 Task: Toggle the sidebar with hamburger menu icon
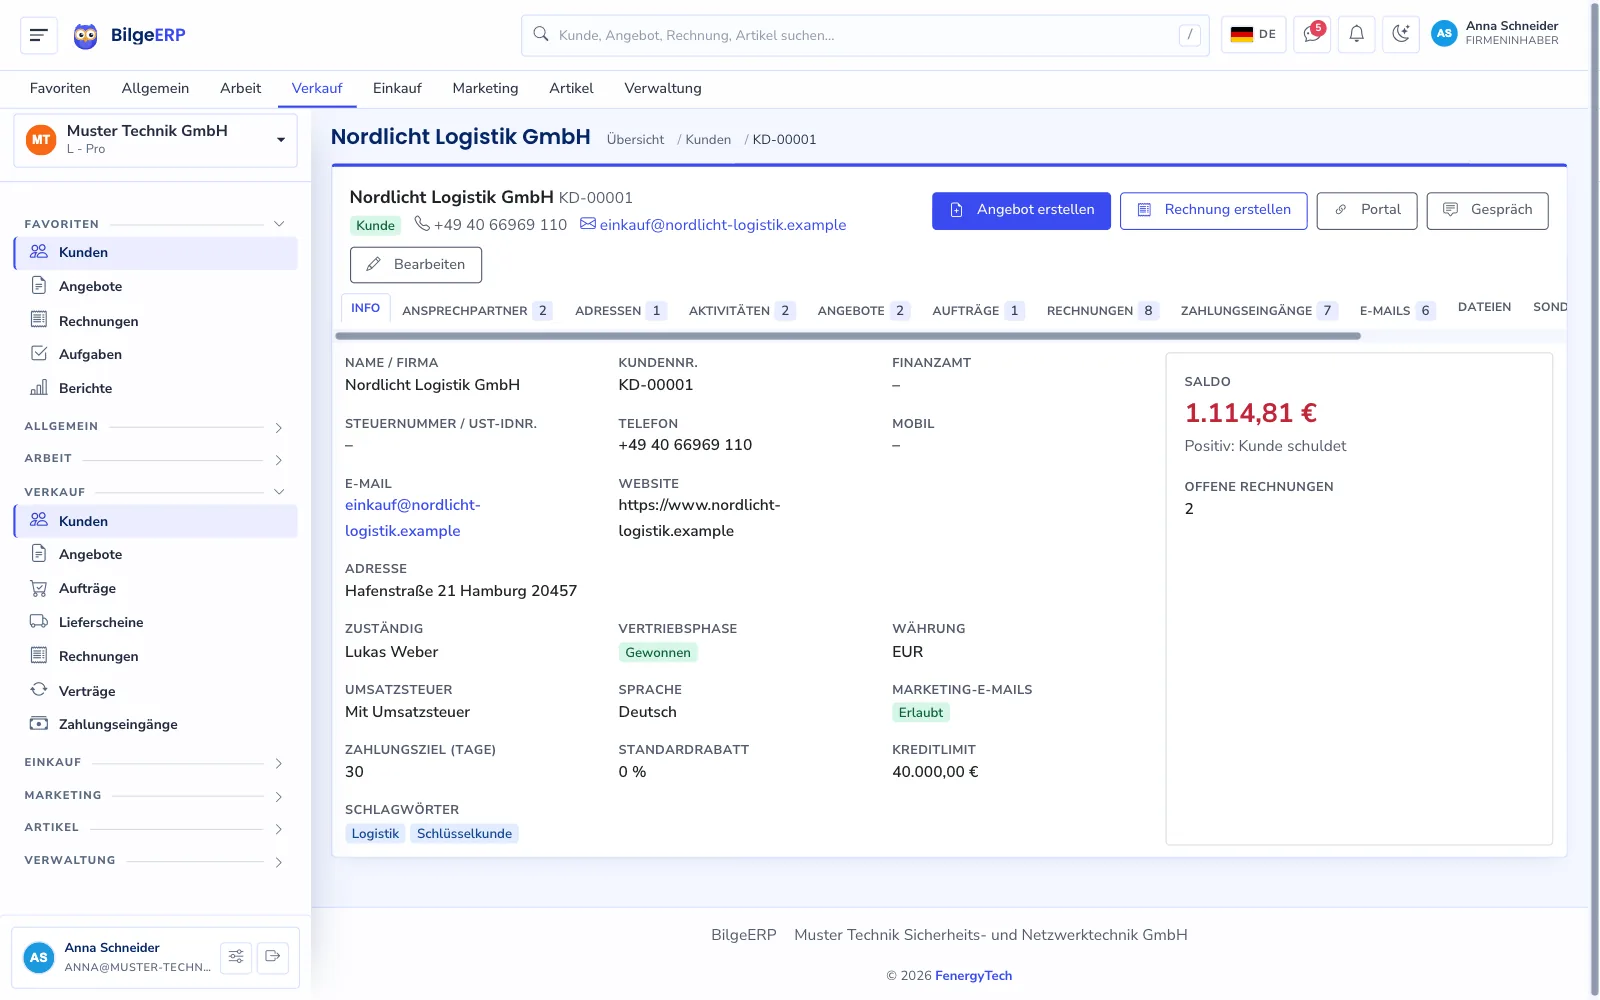pyautogui.click(x=38, y=35)
